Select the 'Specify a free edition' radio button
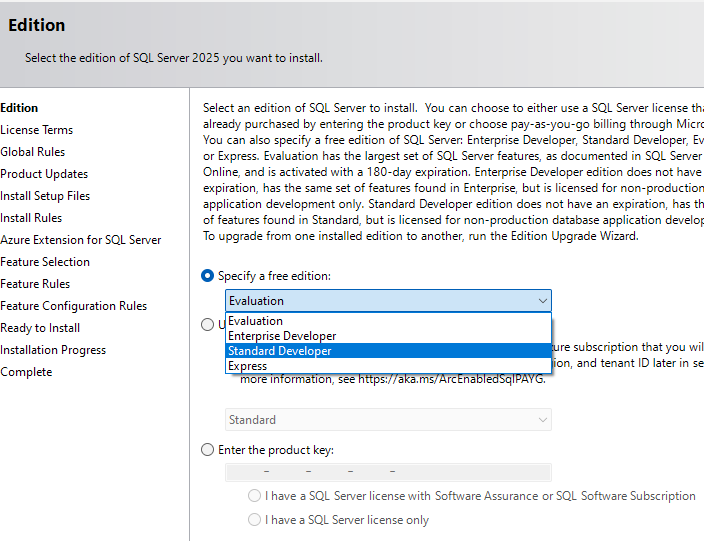 (207, 276)
